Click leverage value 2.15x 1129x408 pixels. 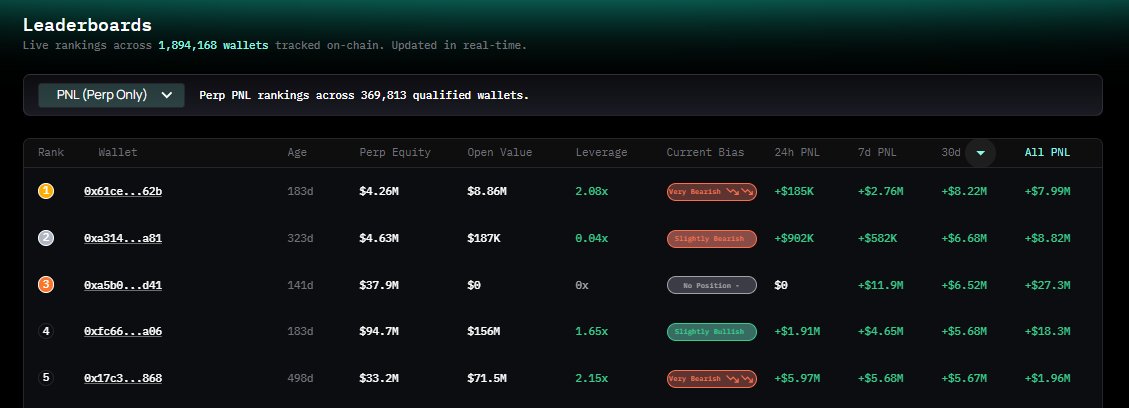591,378
